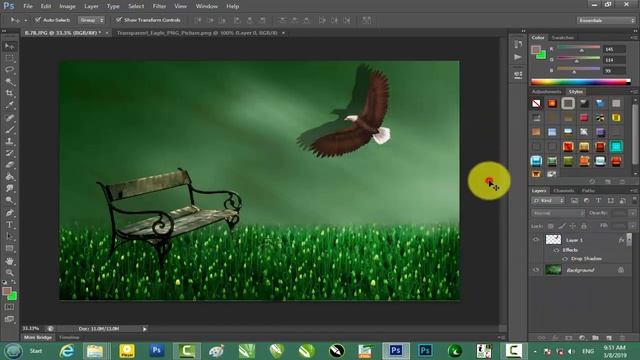Select the Rectangle shape tool
This screenshot has height=360, width=640.
pyautogui.click(x=9, y=248)
